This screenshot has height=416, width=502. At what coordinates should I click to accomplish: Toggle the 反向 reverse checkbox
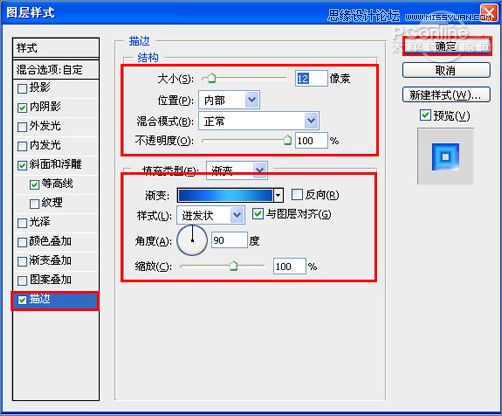click(297, 194)
